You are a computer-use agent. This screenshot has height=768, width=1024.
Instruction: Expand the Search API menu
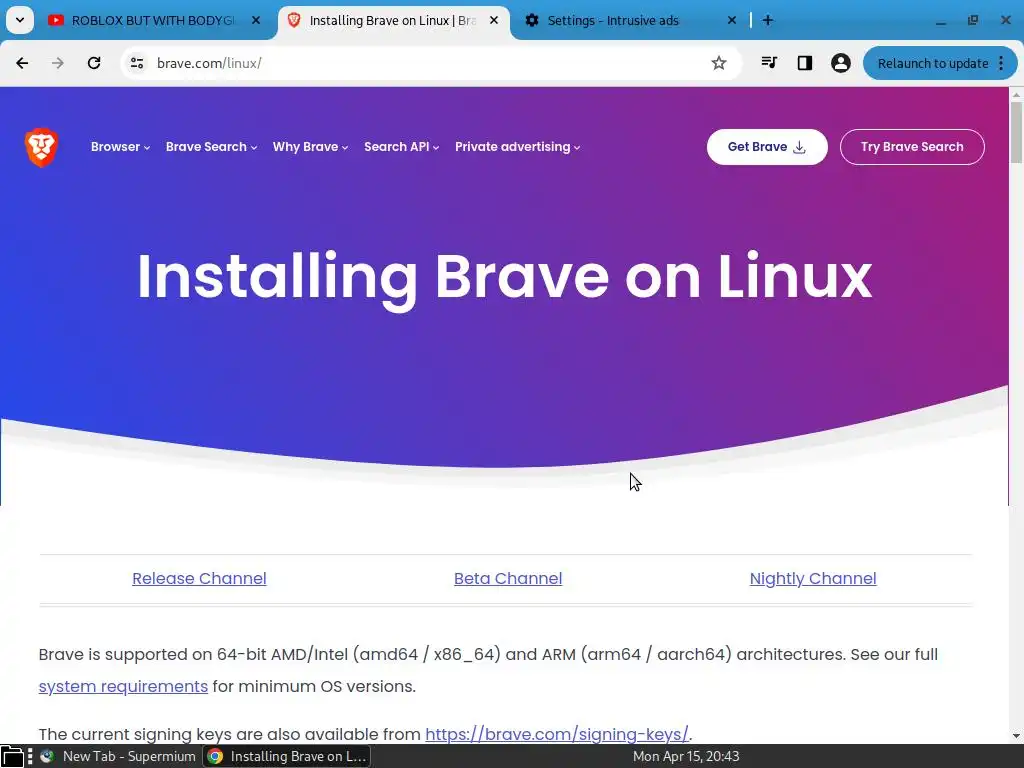pyautogui.click(x=402, y=147)
